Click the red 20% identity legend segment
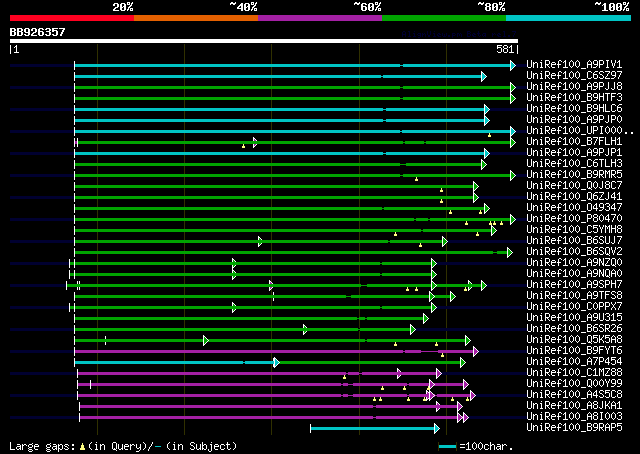This screenshot has height=454, width=640. point(72,18)
